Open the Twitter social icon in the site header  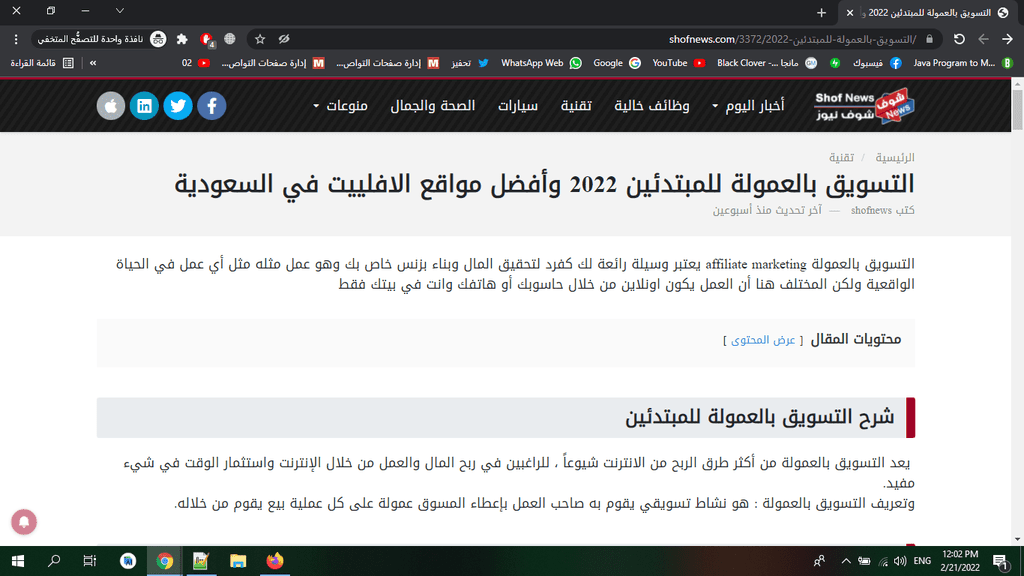pos(178,106)
